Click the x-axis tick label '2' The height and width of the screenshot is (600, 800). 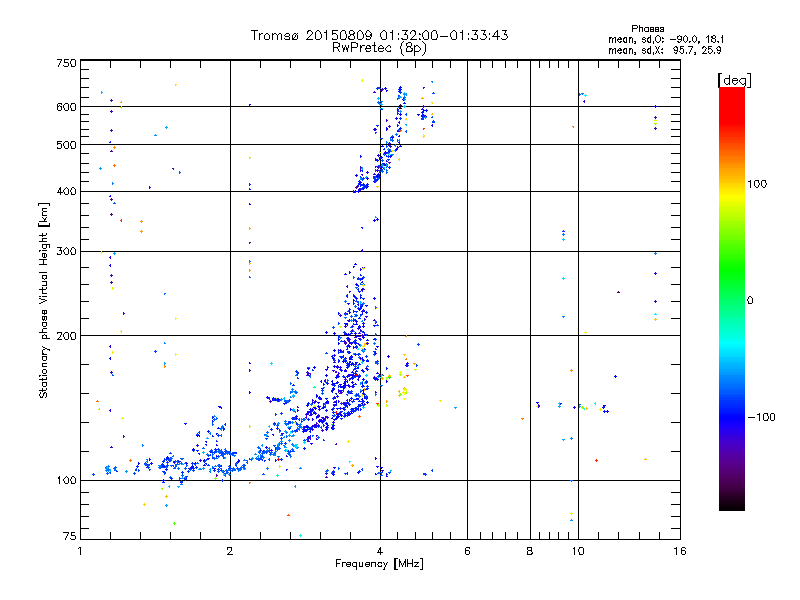[230, 551]
